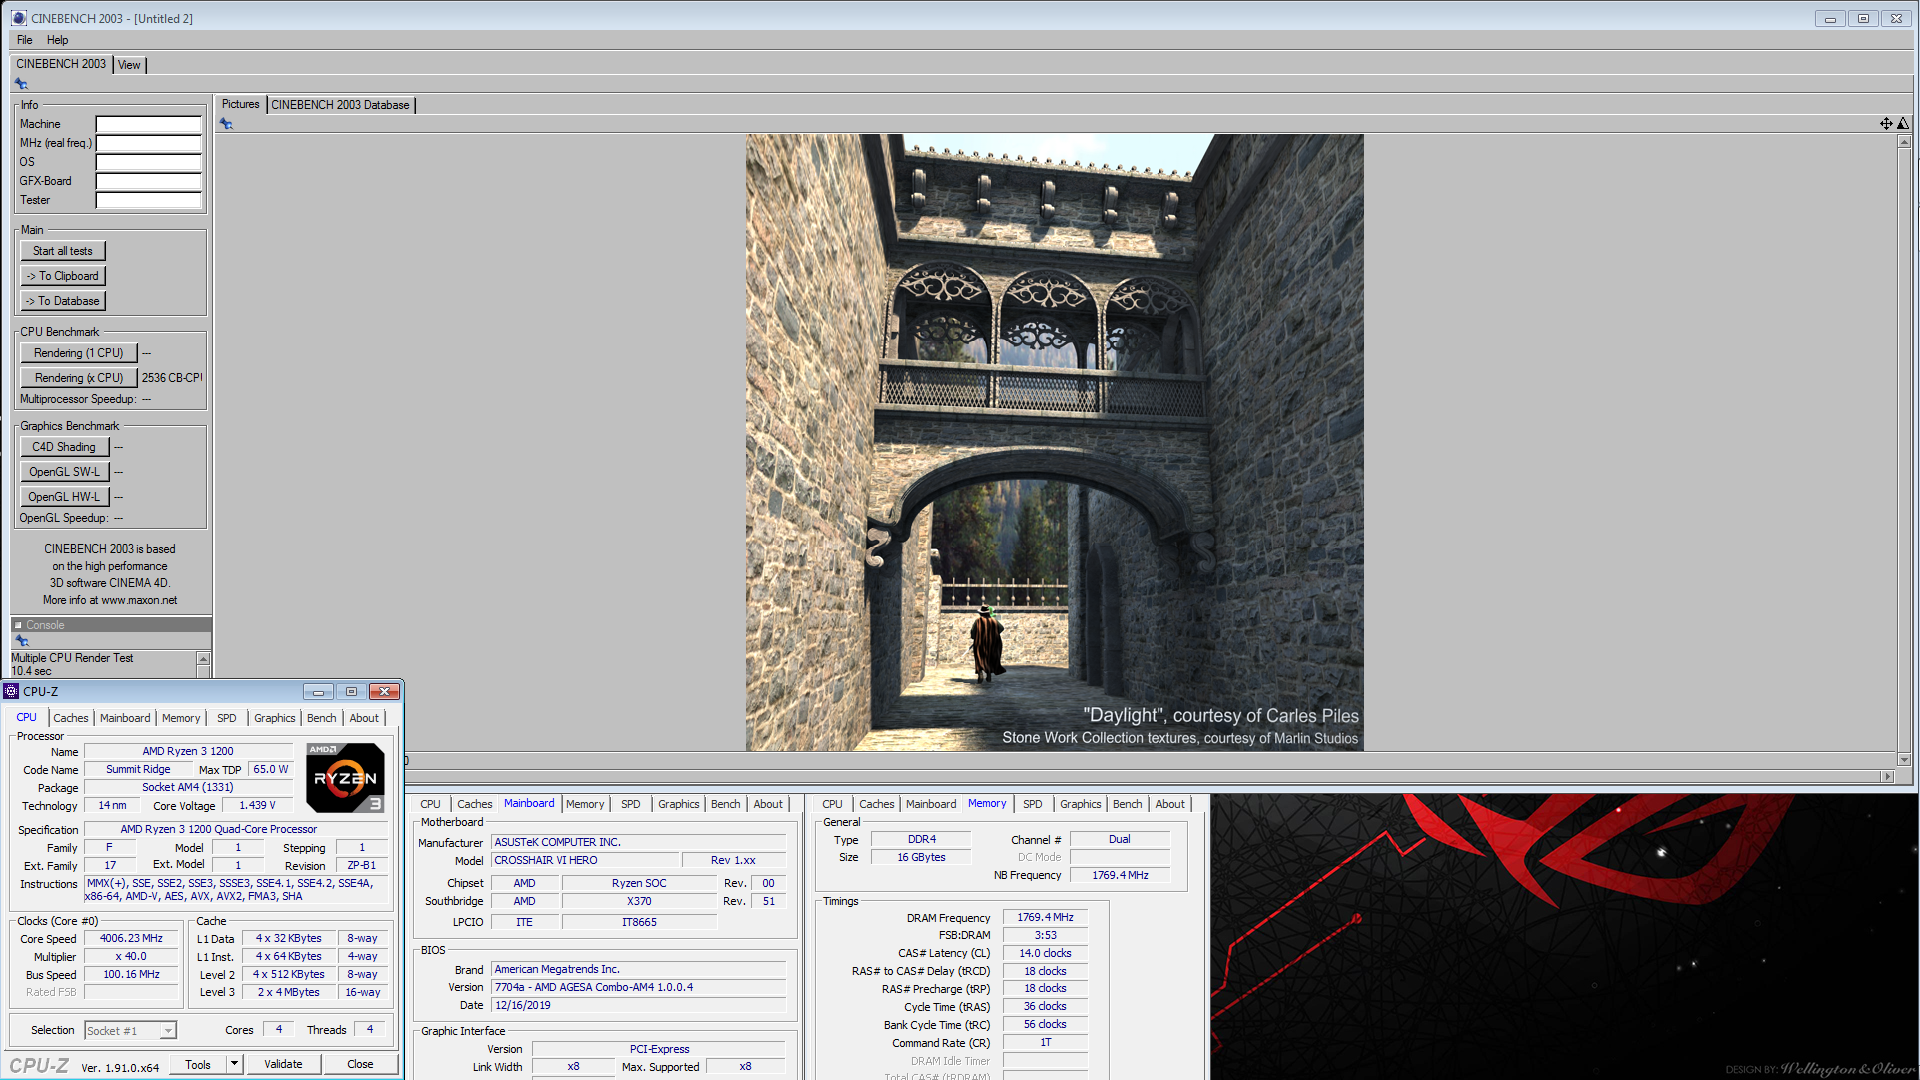Image resolution: width=1920 pixels, height=1080 pixels.
Task: Open the File menu
Action: click(25, 40)
